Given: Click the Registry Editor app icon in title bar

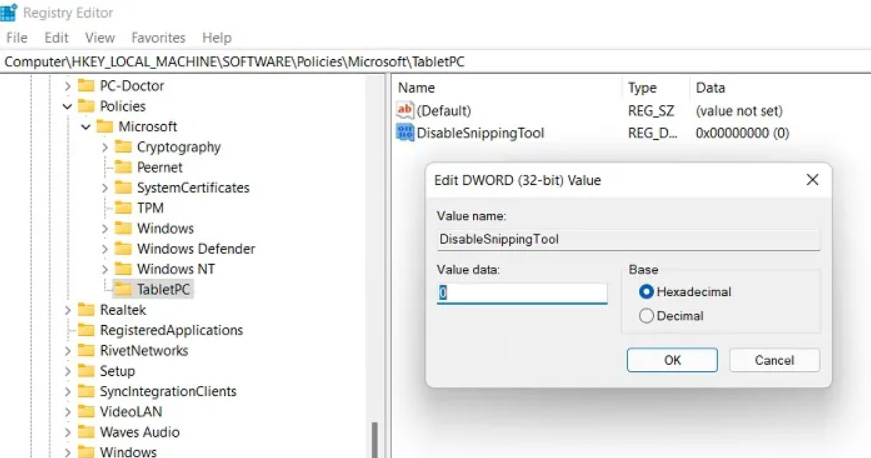Looking at the screenshot, I should 10,13.
